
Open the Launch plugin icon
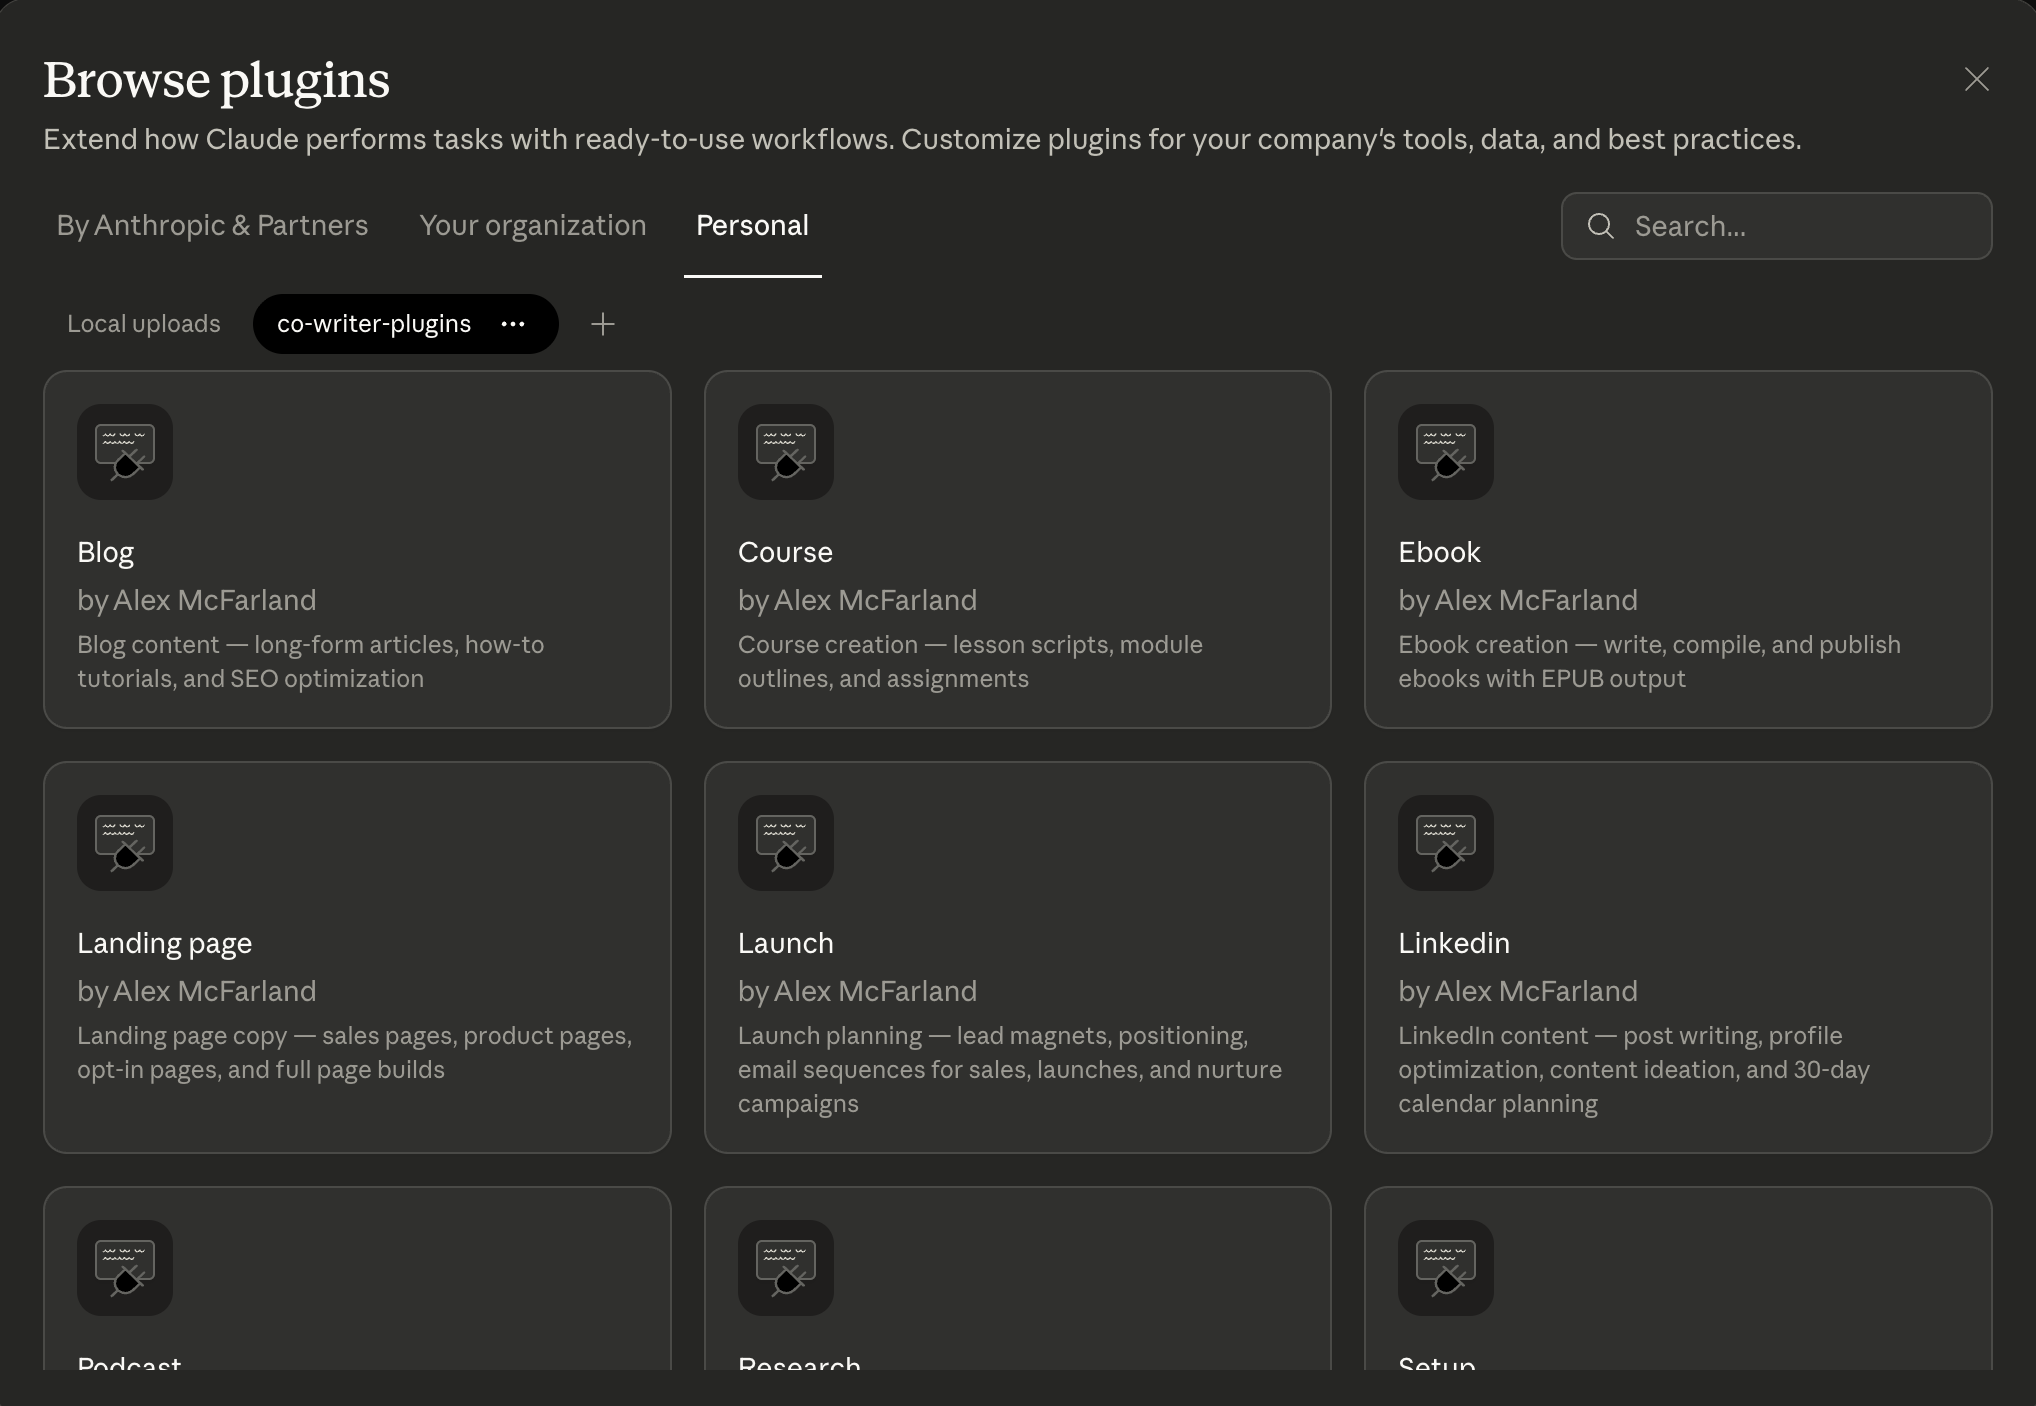786,843
